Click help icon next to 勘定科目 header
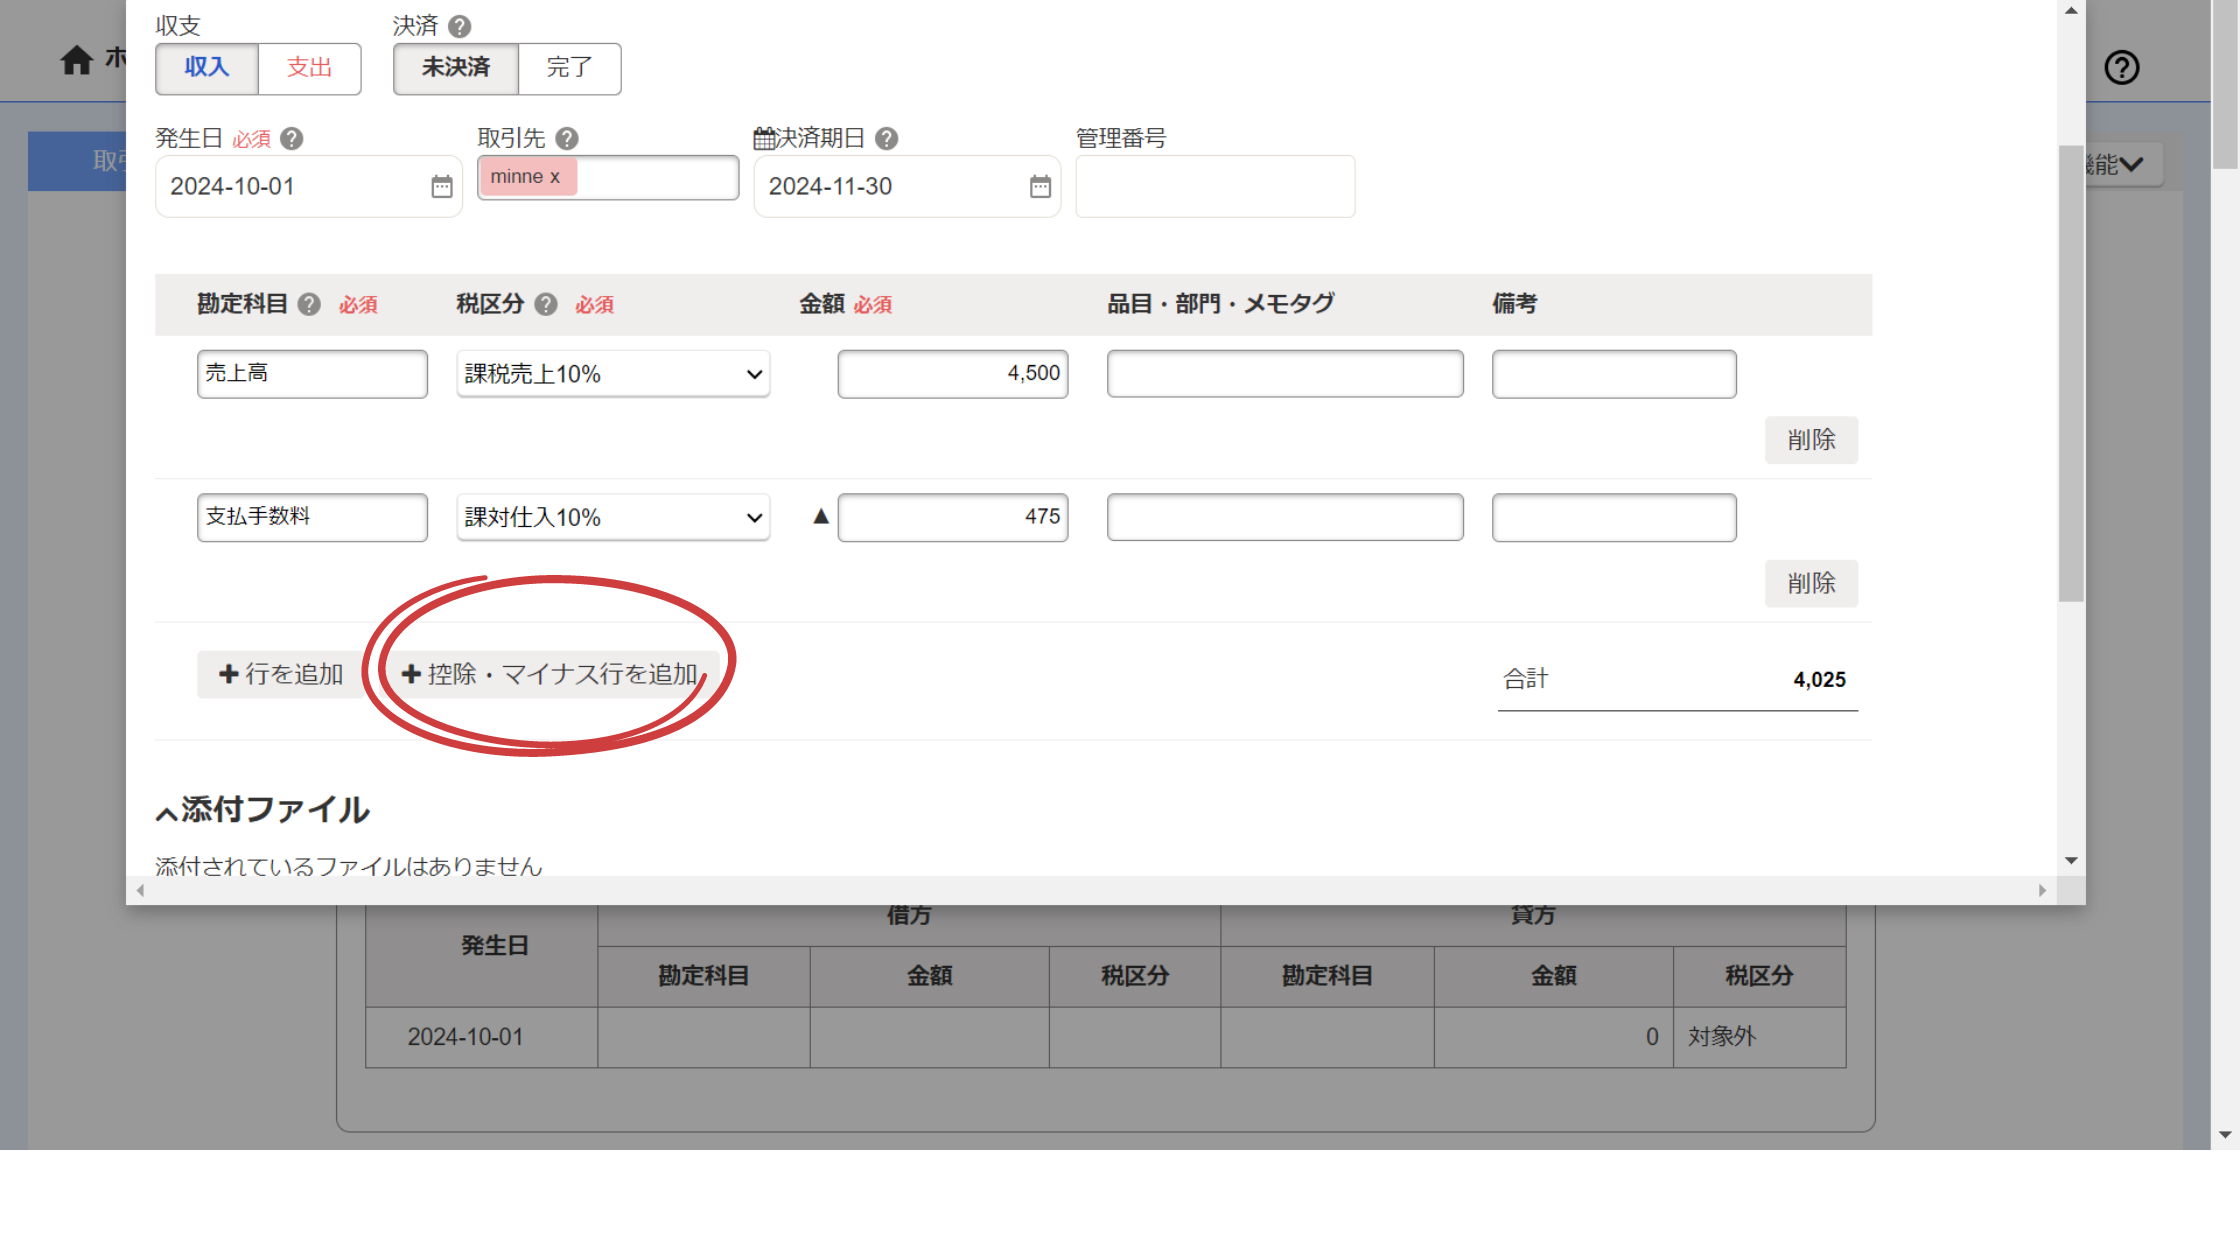 [x=310, y=304]
